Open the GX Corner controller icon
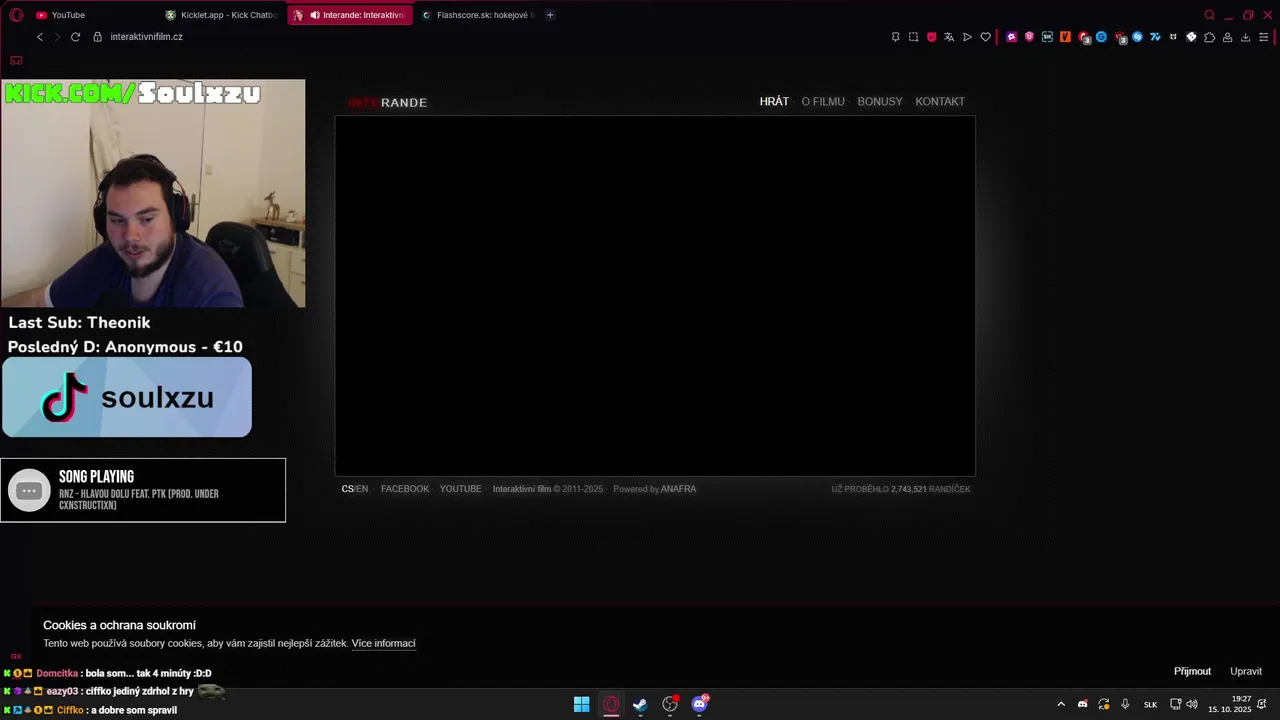Image resolution: width=1280 pixels, height=720 pixels. (x=16, y=61)
